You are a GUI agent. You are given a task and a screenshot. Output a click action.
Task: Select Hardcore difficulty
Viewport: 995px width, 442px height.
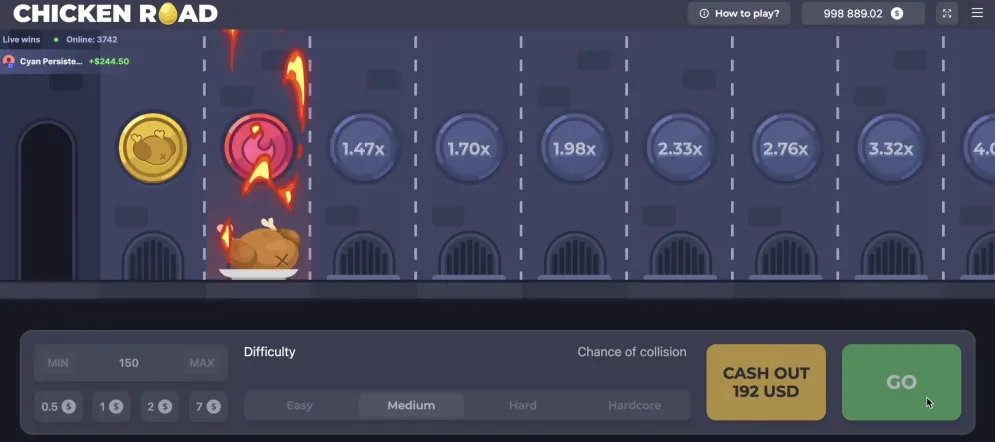click(635, 405)
